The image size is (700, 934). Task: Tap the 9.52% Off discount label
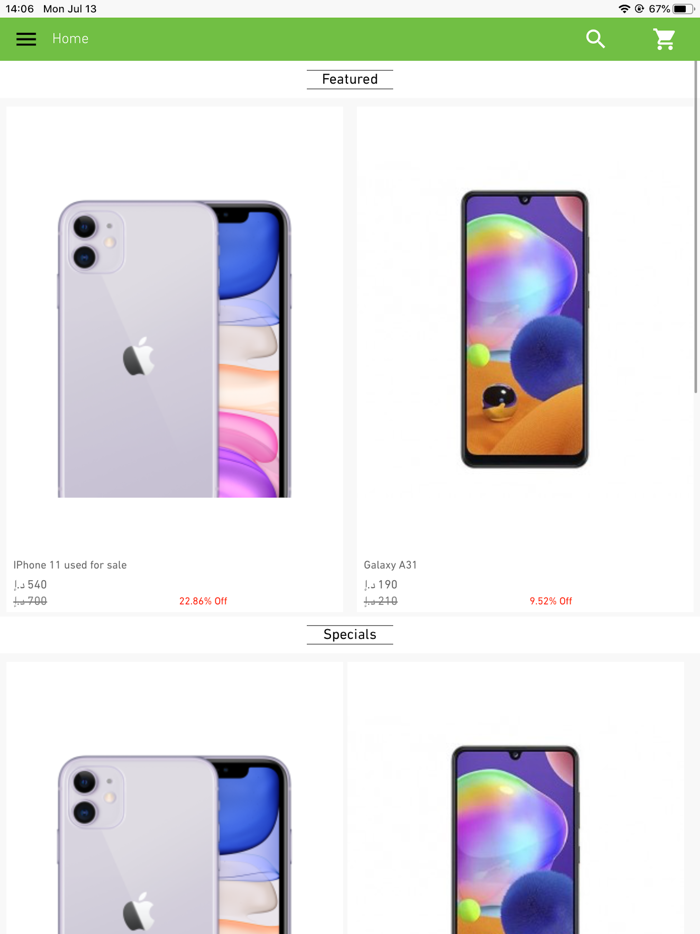coord(550,601)
